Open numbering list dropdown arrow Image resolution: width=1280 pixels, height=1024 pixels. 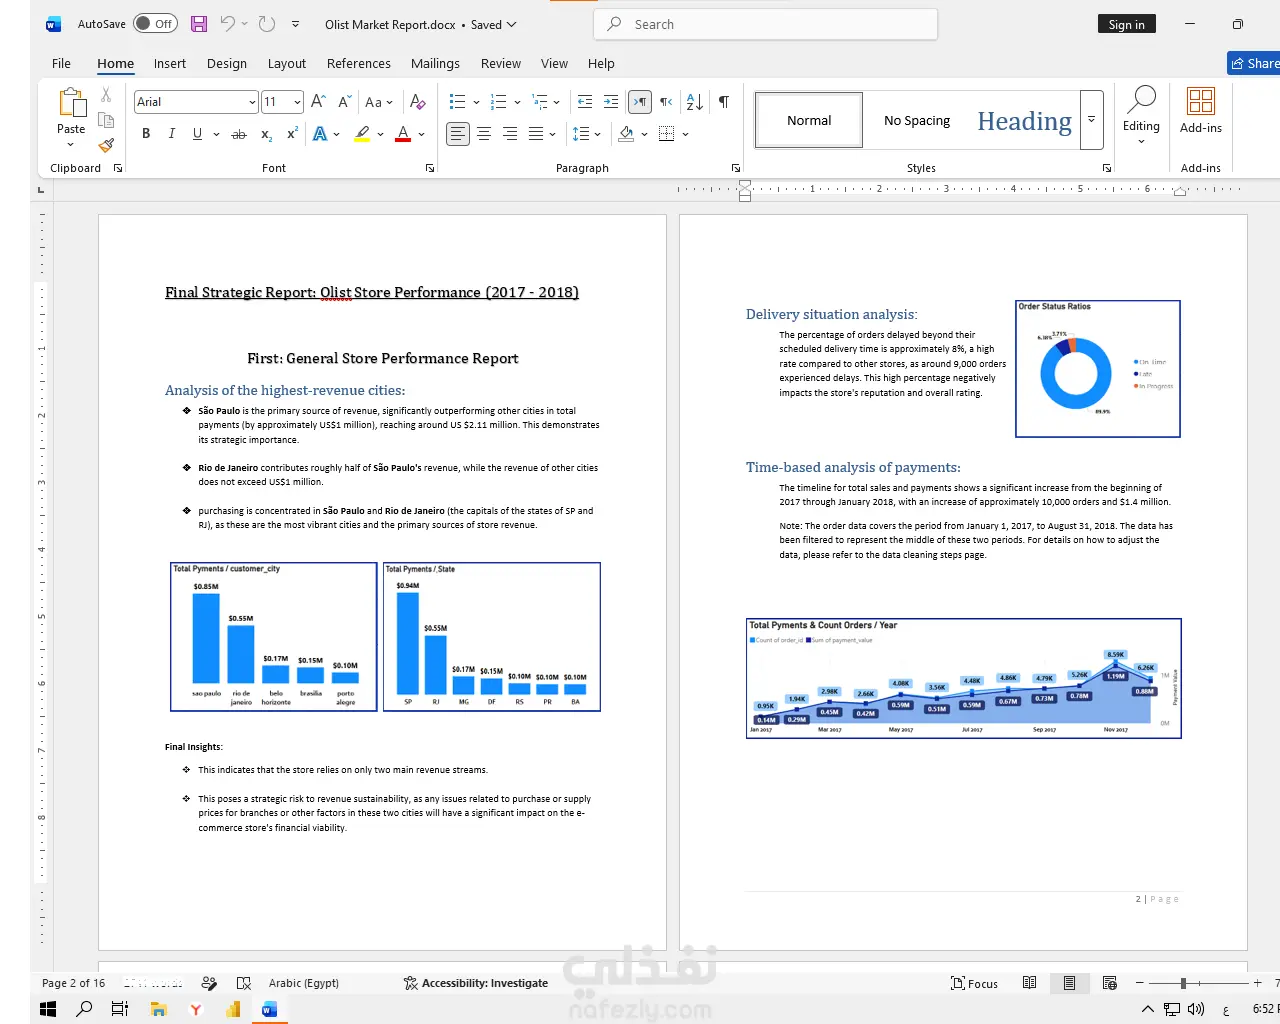pyautogui.click(x=517, y=101)
